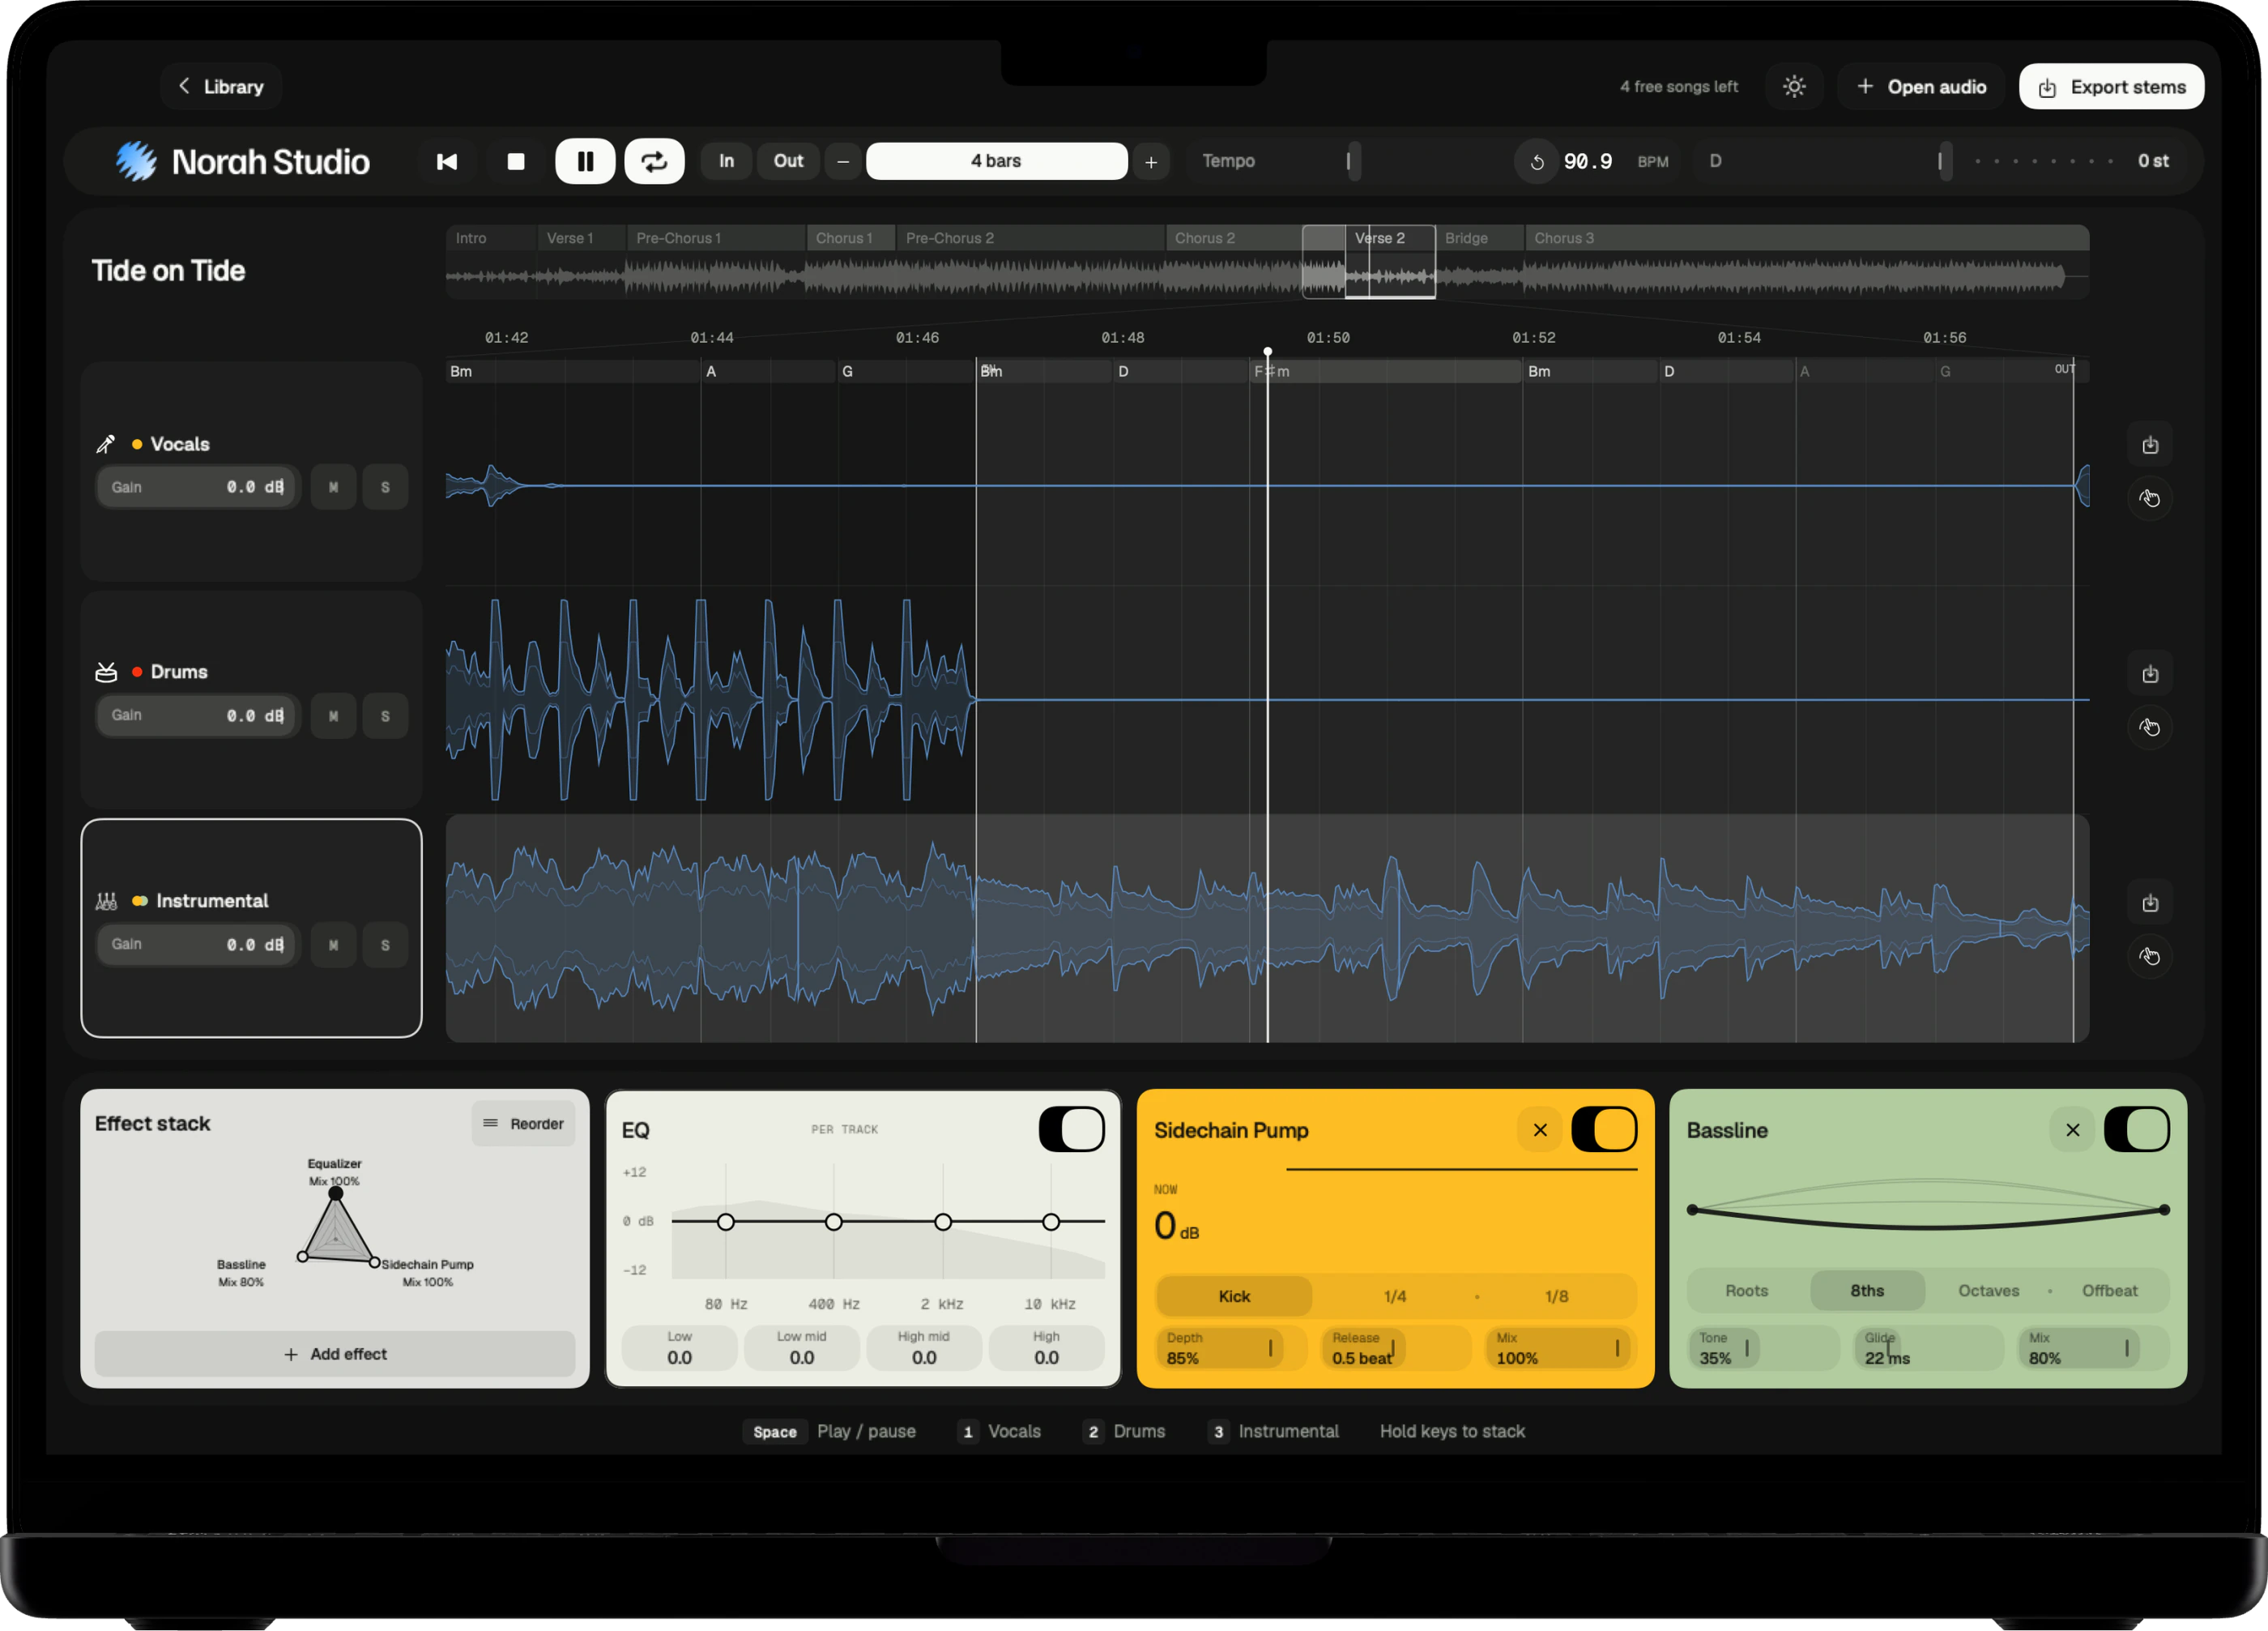Viewport: 2268px width, 1631px height.
Task: Decrease loop length with minus
Action: click(x=843, y=161)
